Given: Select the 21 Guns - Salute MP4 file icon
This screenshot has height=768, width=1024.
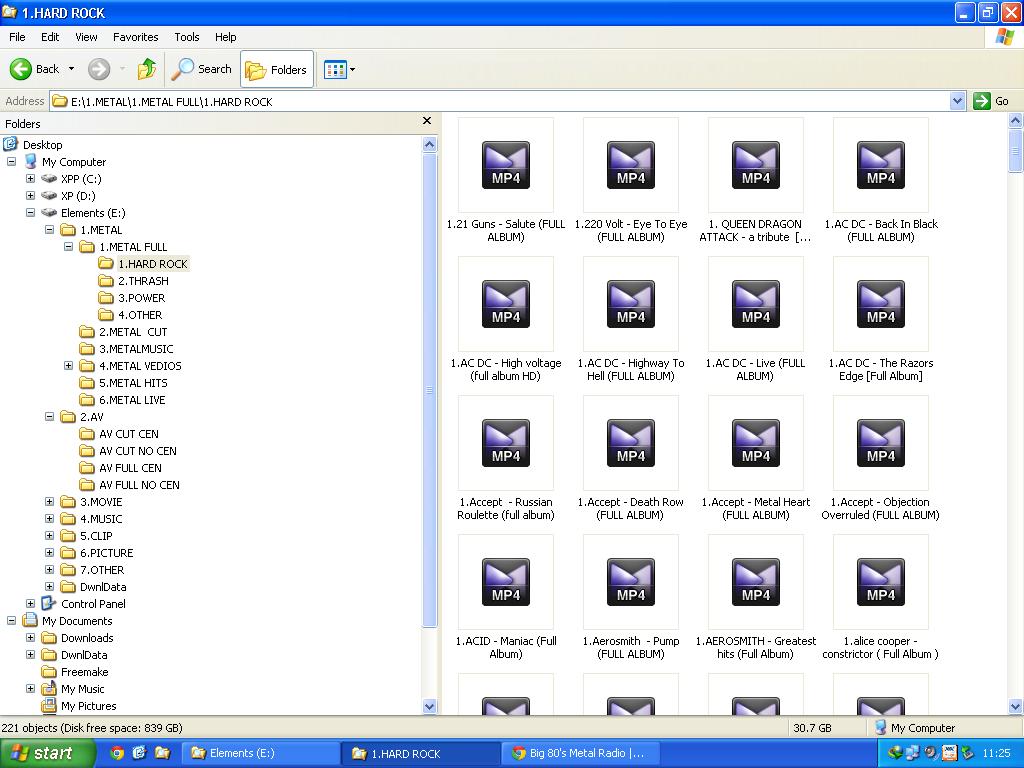Looking at the screenshot, I should [x=506, y=165].
